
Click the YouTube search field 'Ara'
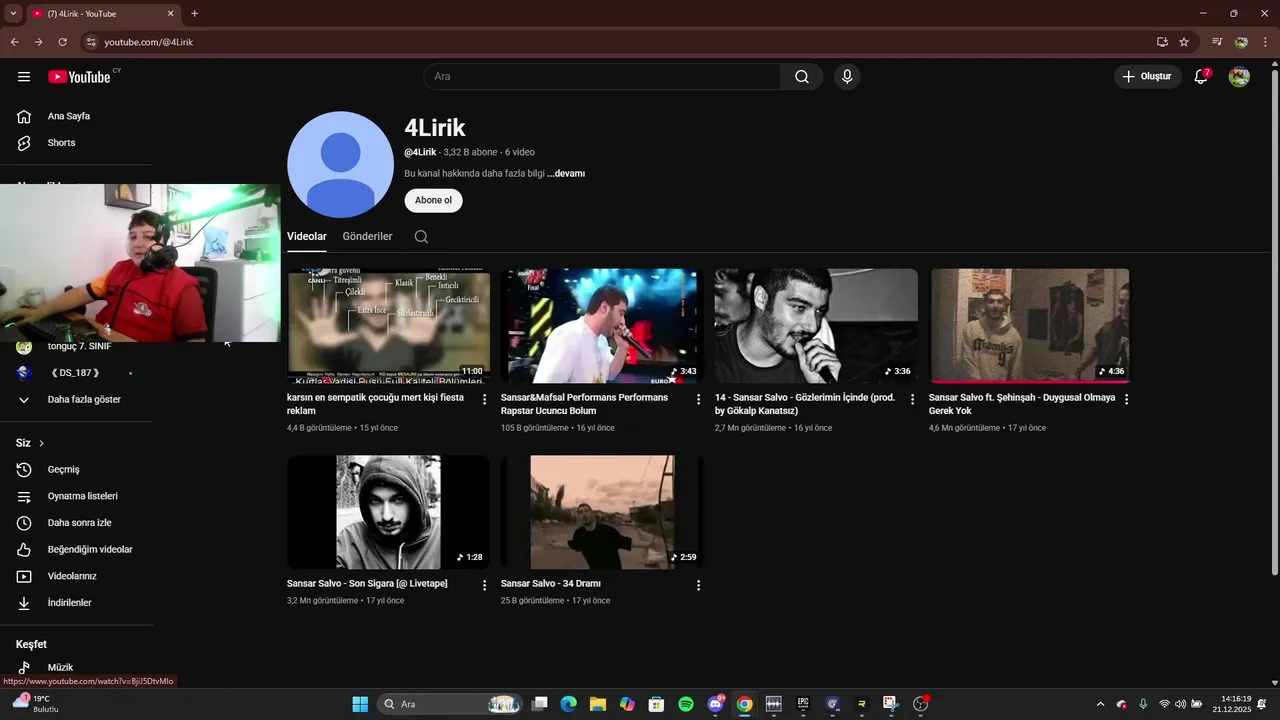pyautogui.click(x=602, y=77)
